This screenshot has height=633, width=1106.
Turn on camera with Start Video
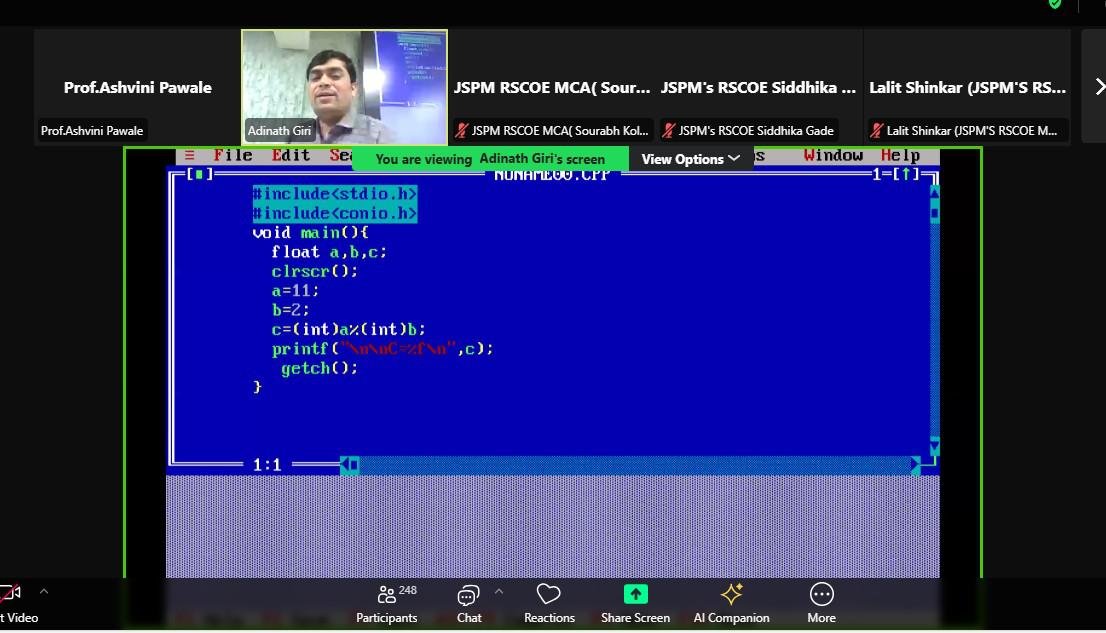tap(16, 604)
